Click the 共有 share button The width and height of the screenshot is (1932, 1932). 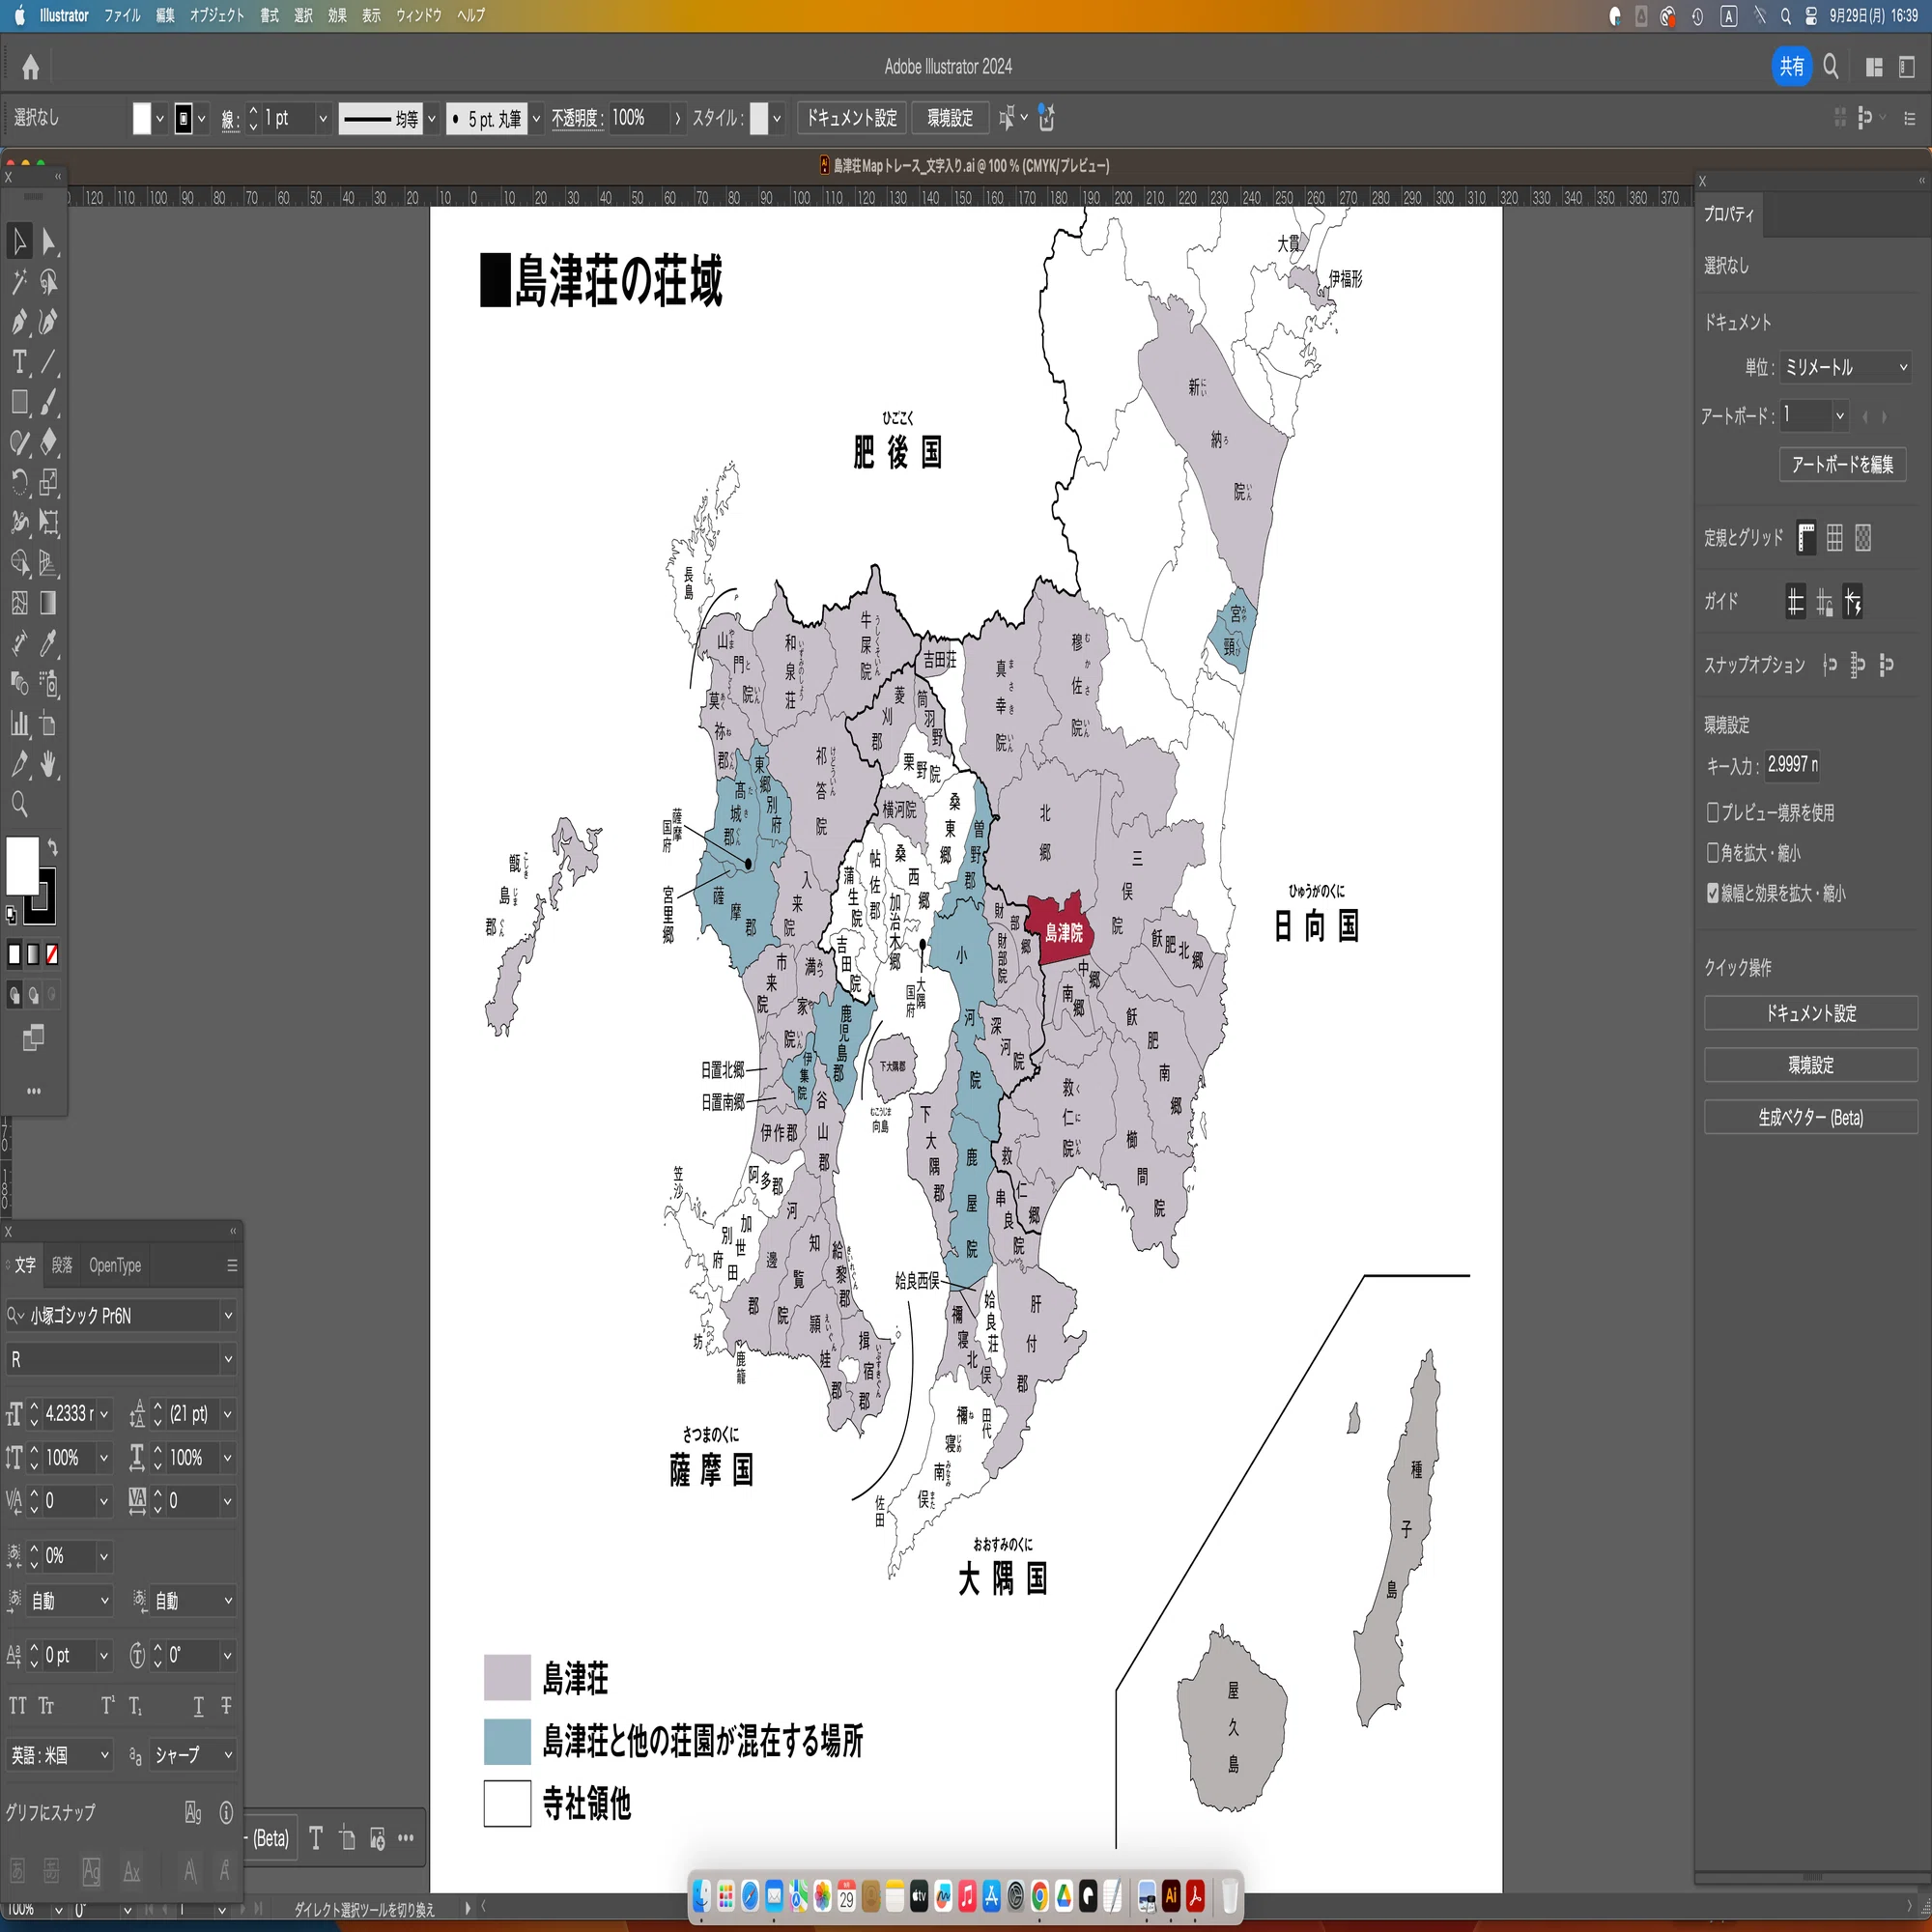click(x=1791, y=67)
